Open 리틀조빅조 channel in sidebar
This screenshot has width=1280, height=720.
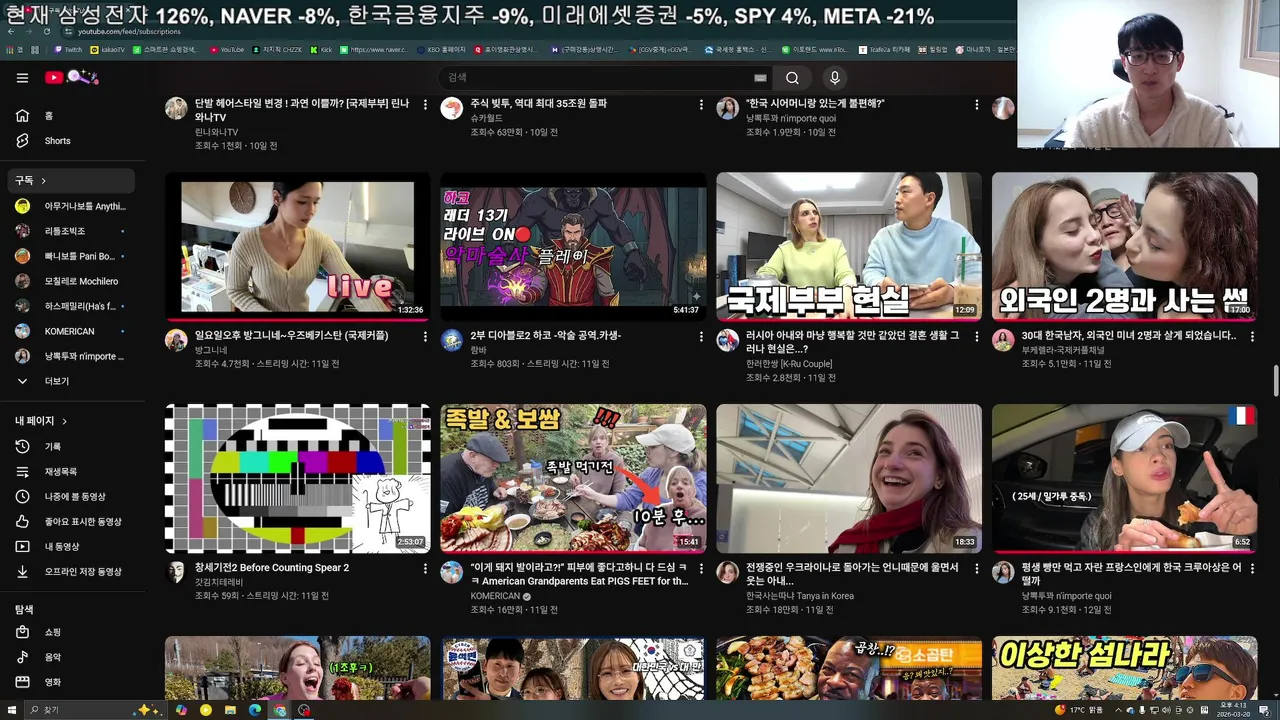72,231
